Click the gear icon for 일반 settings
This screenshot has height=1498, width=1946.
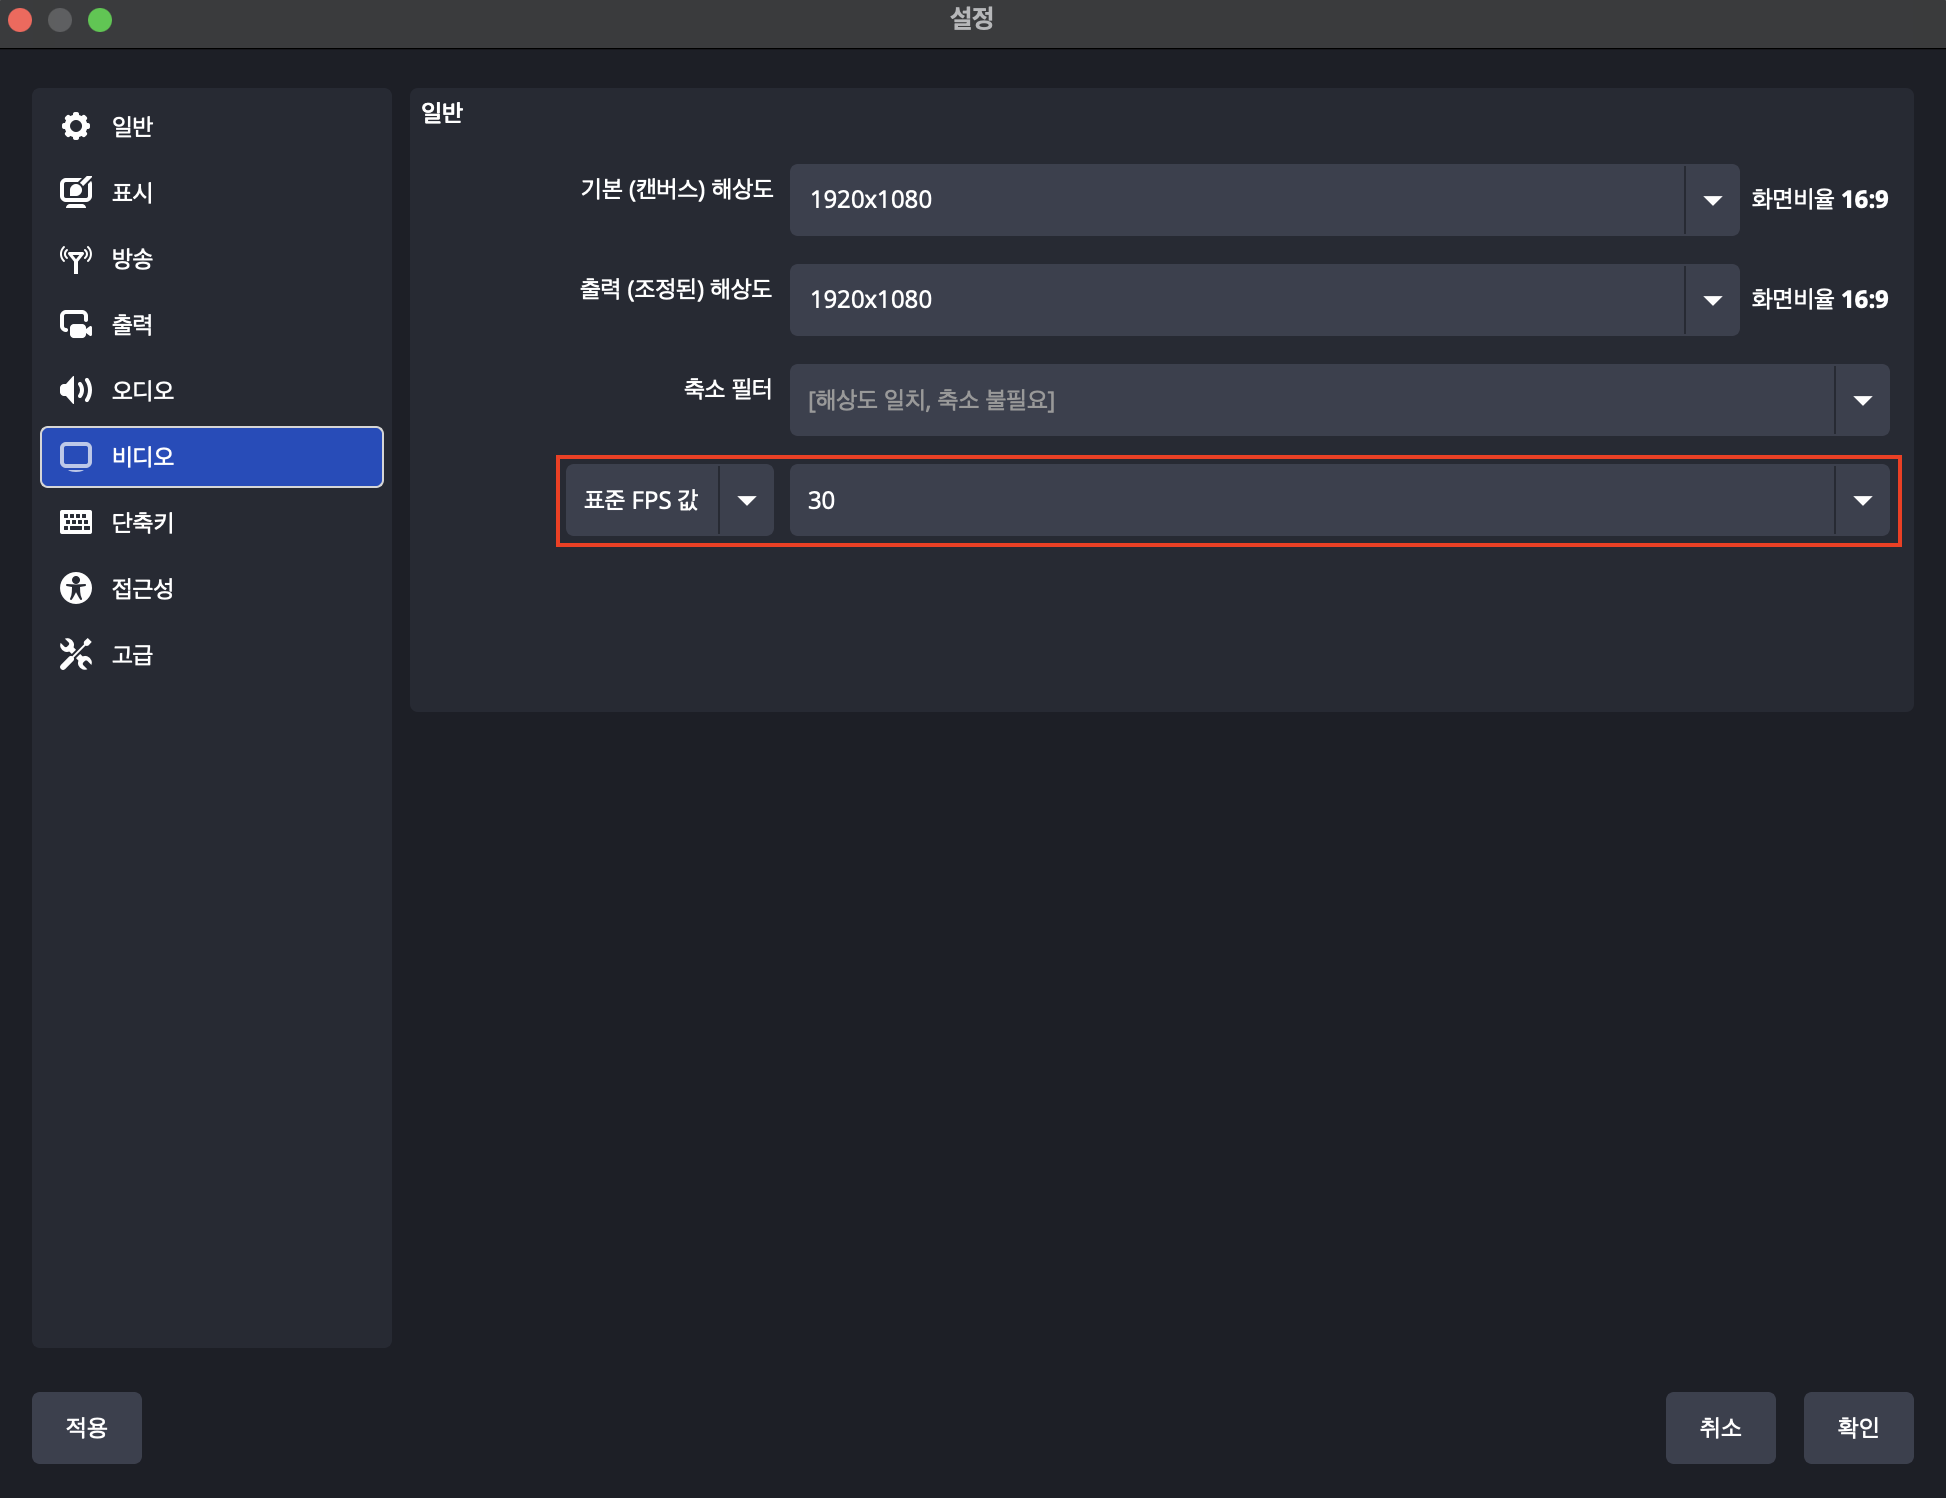click(x=76, y=126)
